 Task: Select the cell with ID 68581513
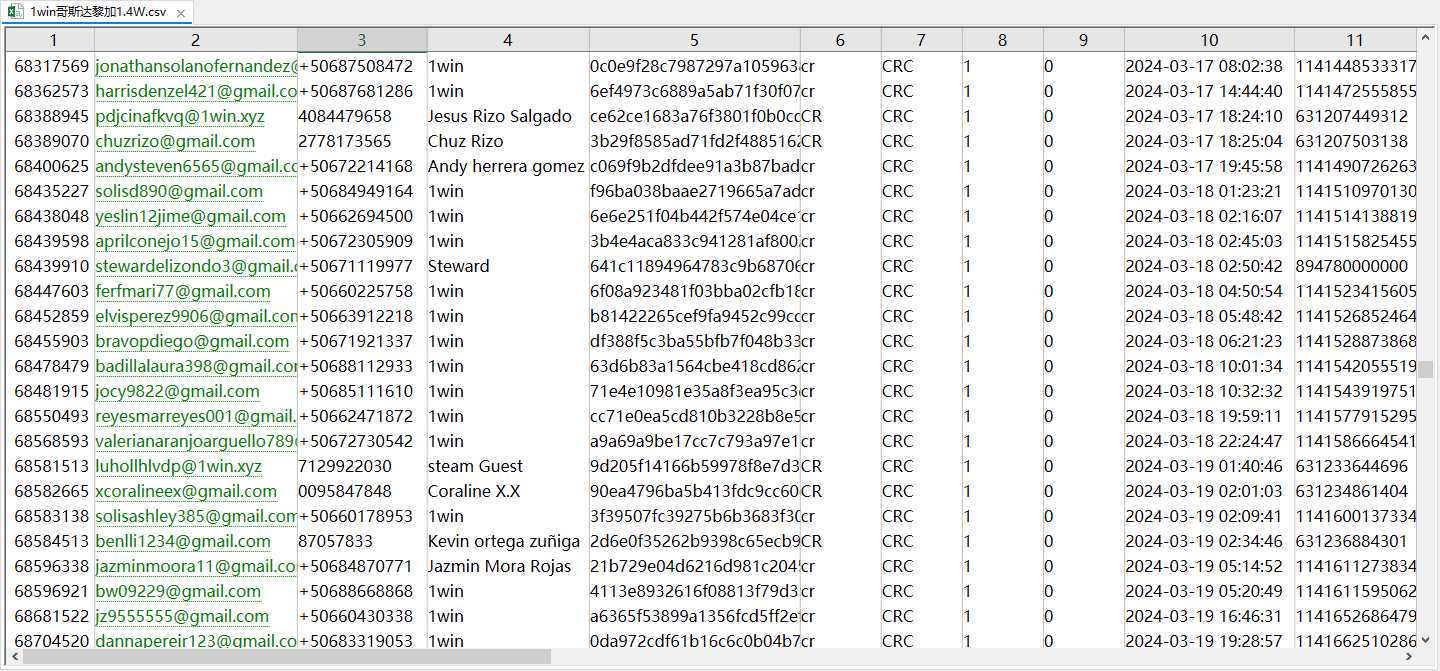coord(51,466)
